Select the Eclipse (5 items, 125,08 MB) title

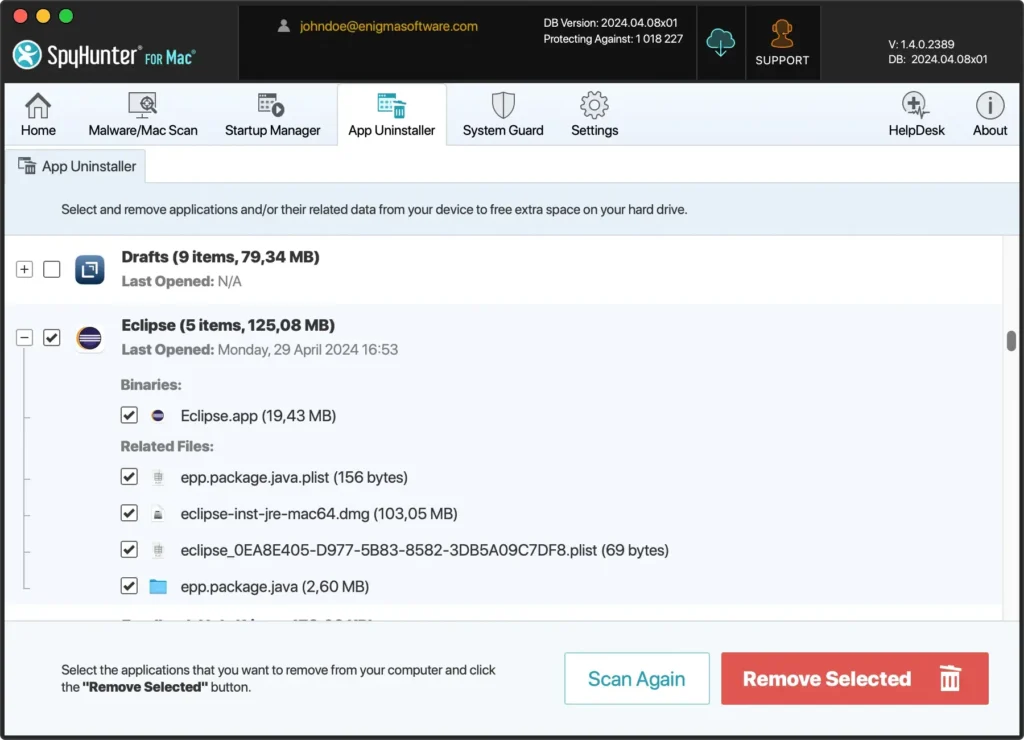(228, 325)
